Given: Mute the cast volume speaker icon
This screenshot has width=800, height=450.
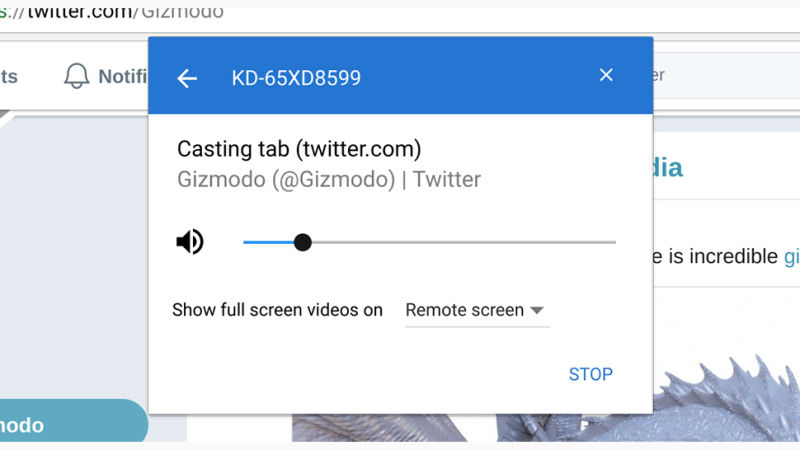Looking at the screenshot, I should point(190,241).
